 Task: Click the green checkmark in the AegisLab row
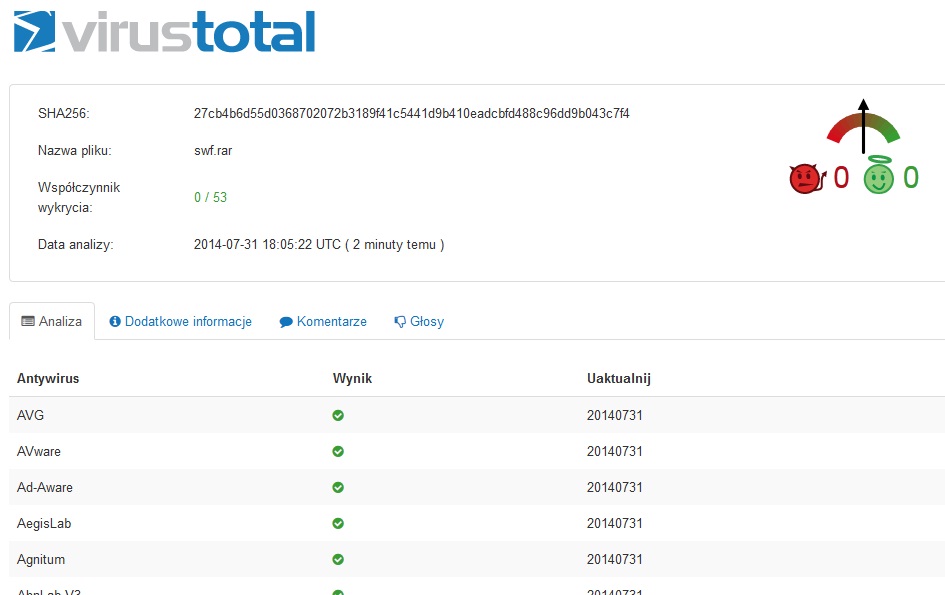pyautogui.click(x=338, y=523)
